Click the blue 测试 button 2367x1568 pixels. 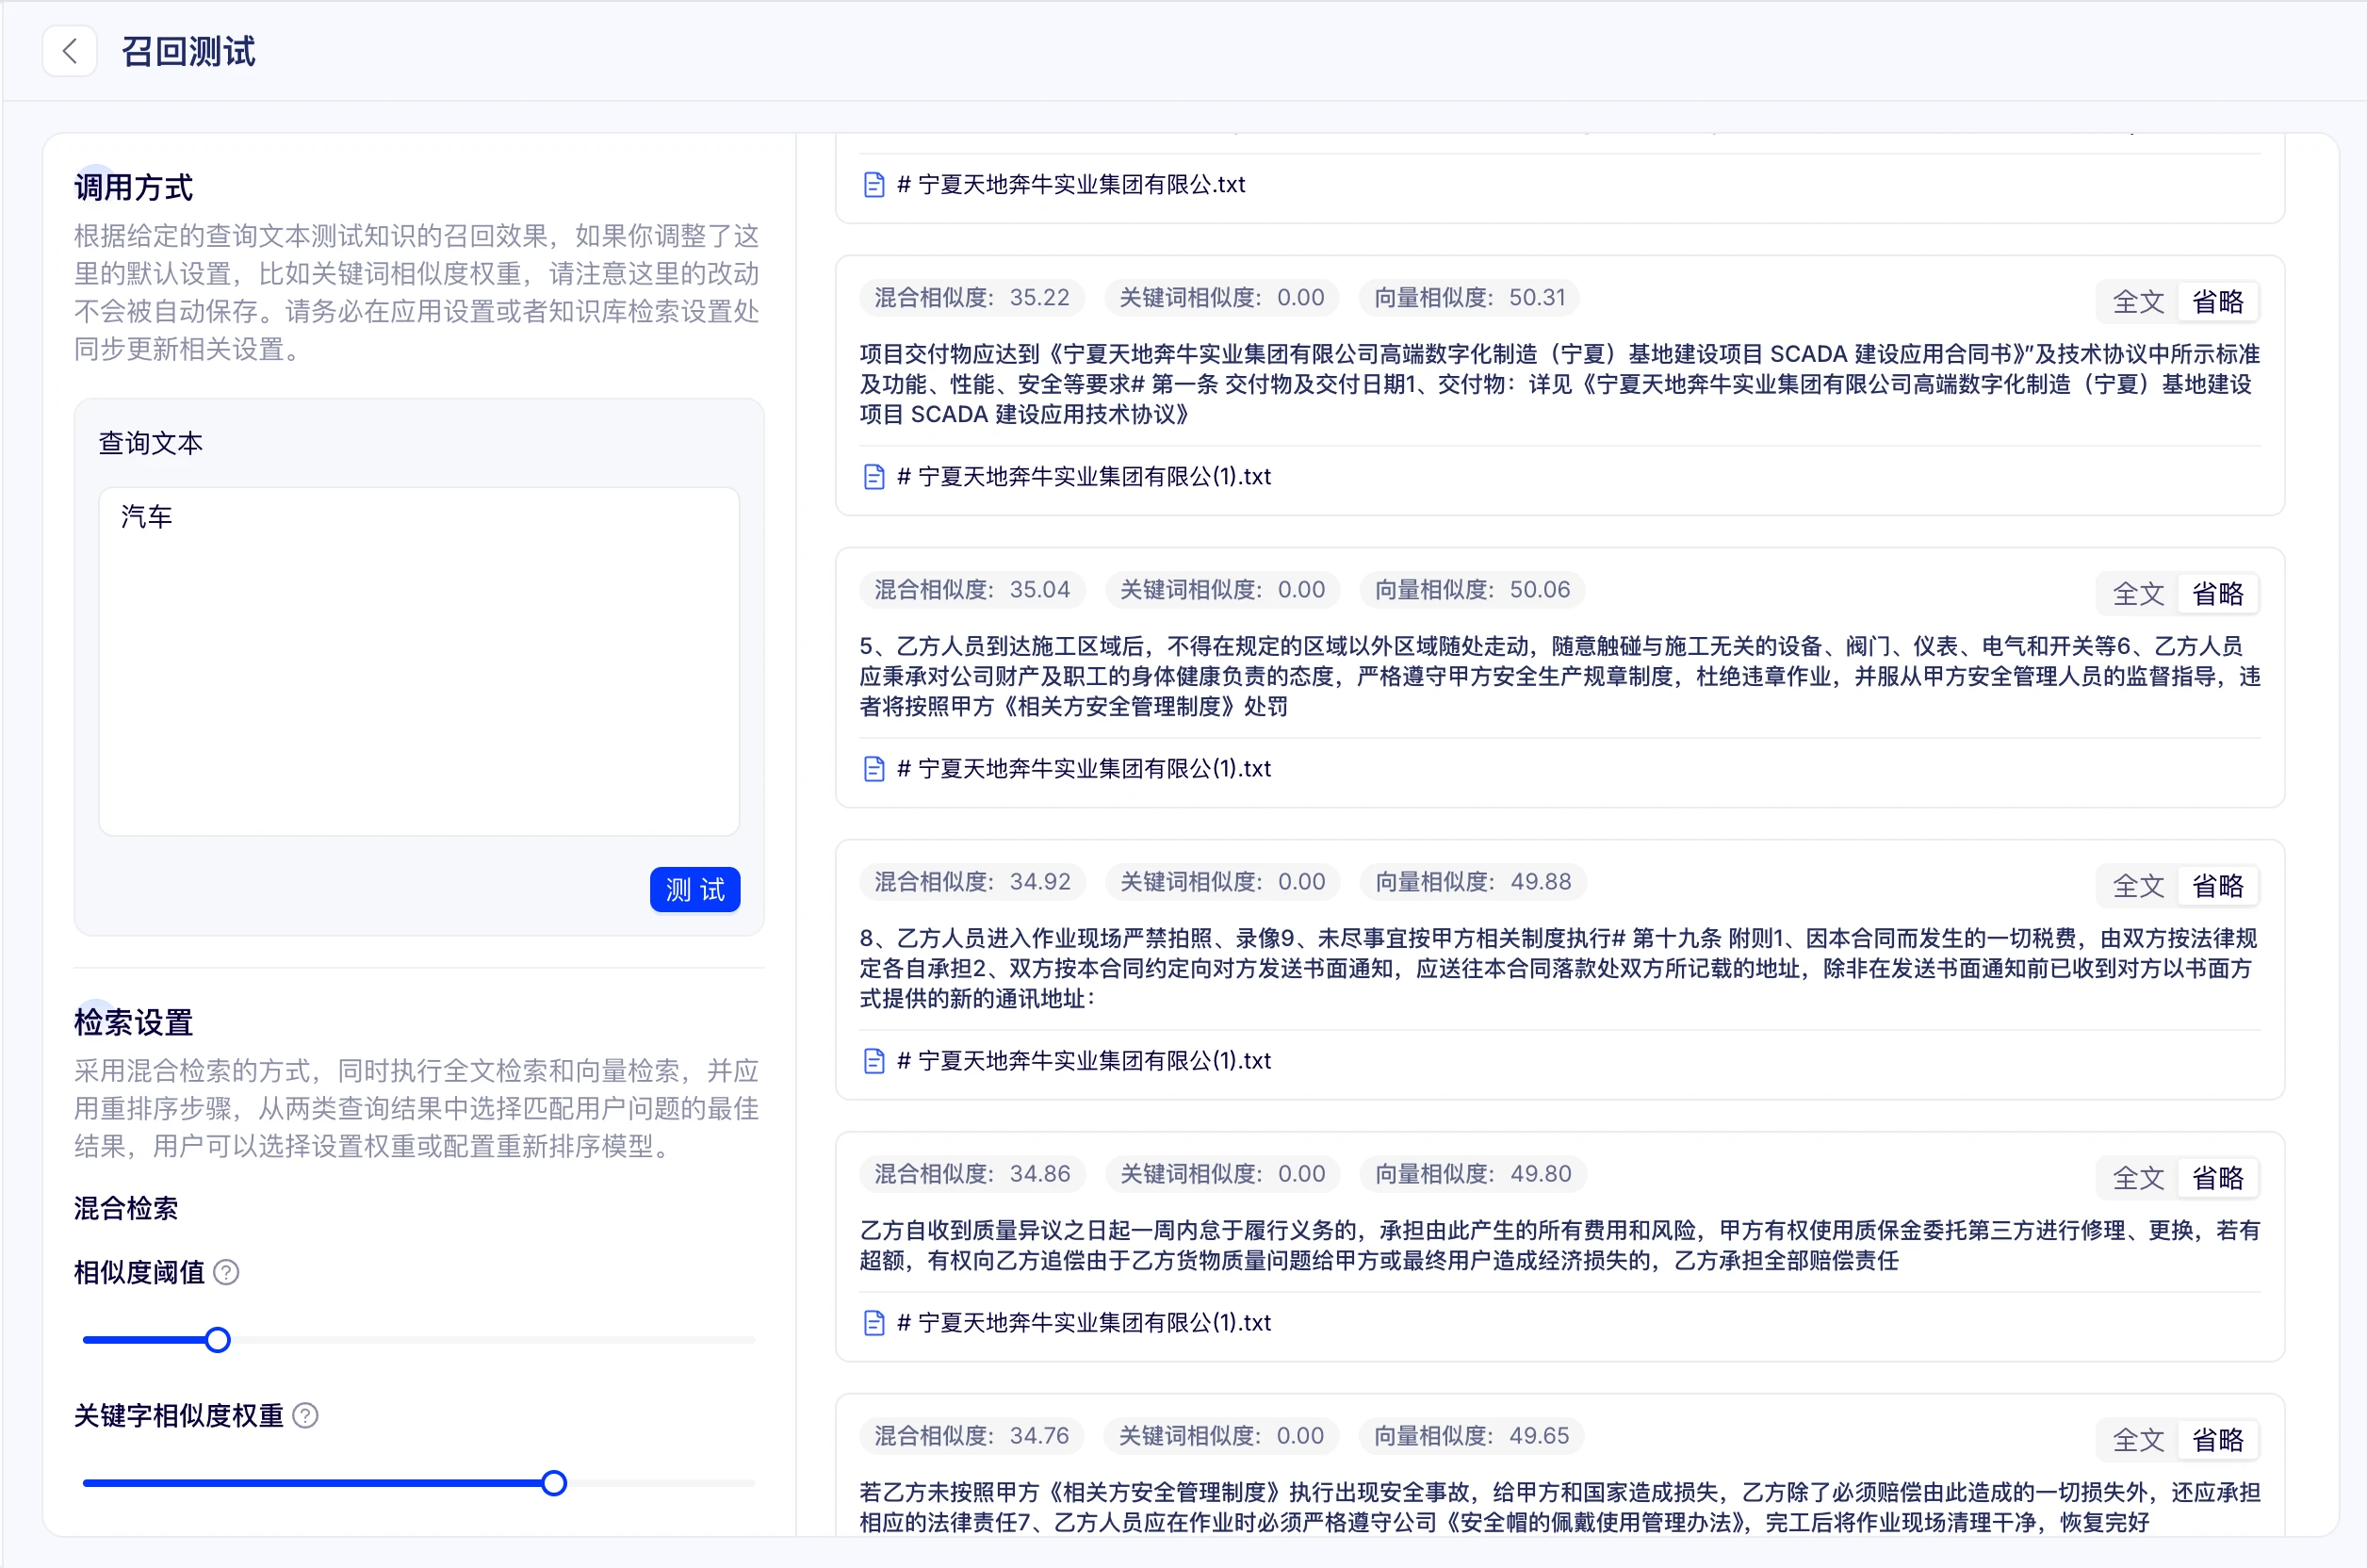point(695,889)
